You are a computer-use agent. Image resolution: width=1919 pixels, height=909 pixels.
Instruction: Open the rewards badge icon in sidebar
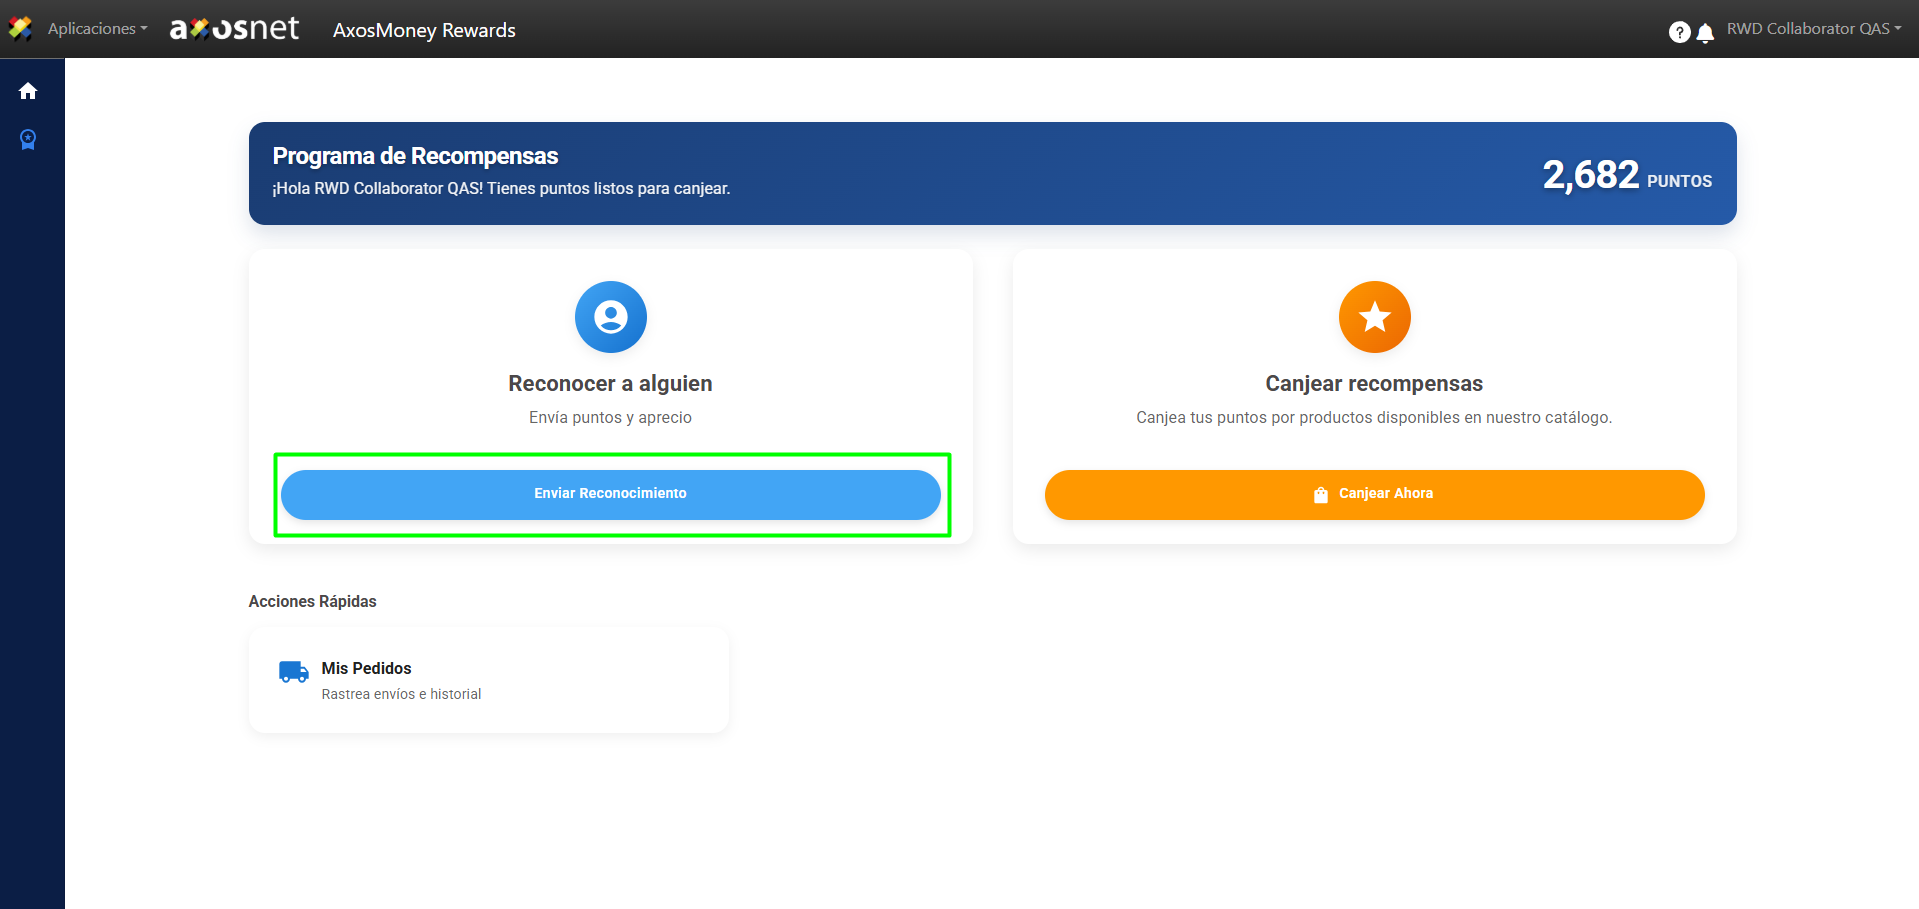tap(28, 139)
